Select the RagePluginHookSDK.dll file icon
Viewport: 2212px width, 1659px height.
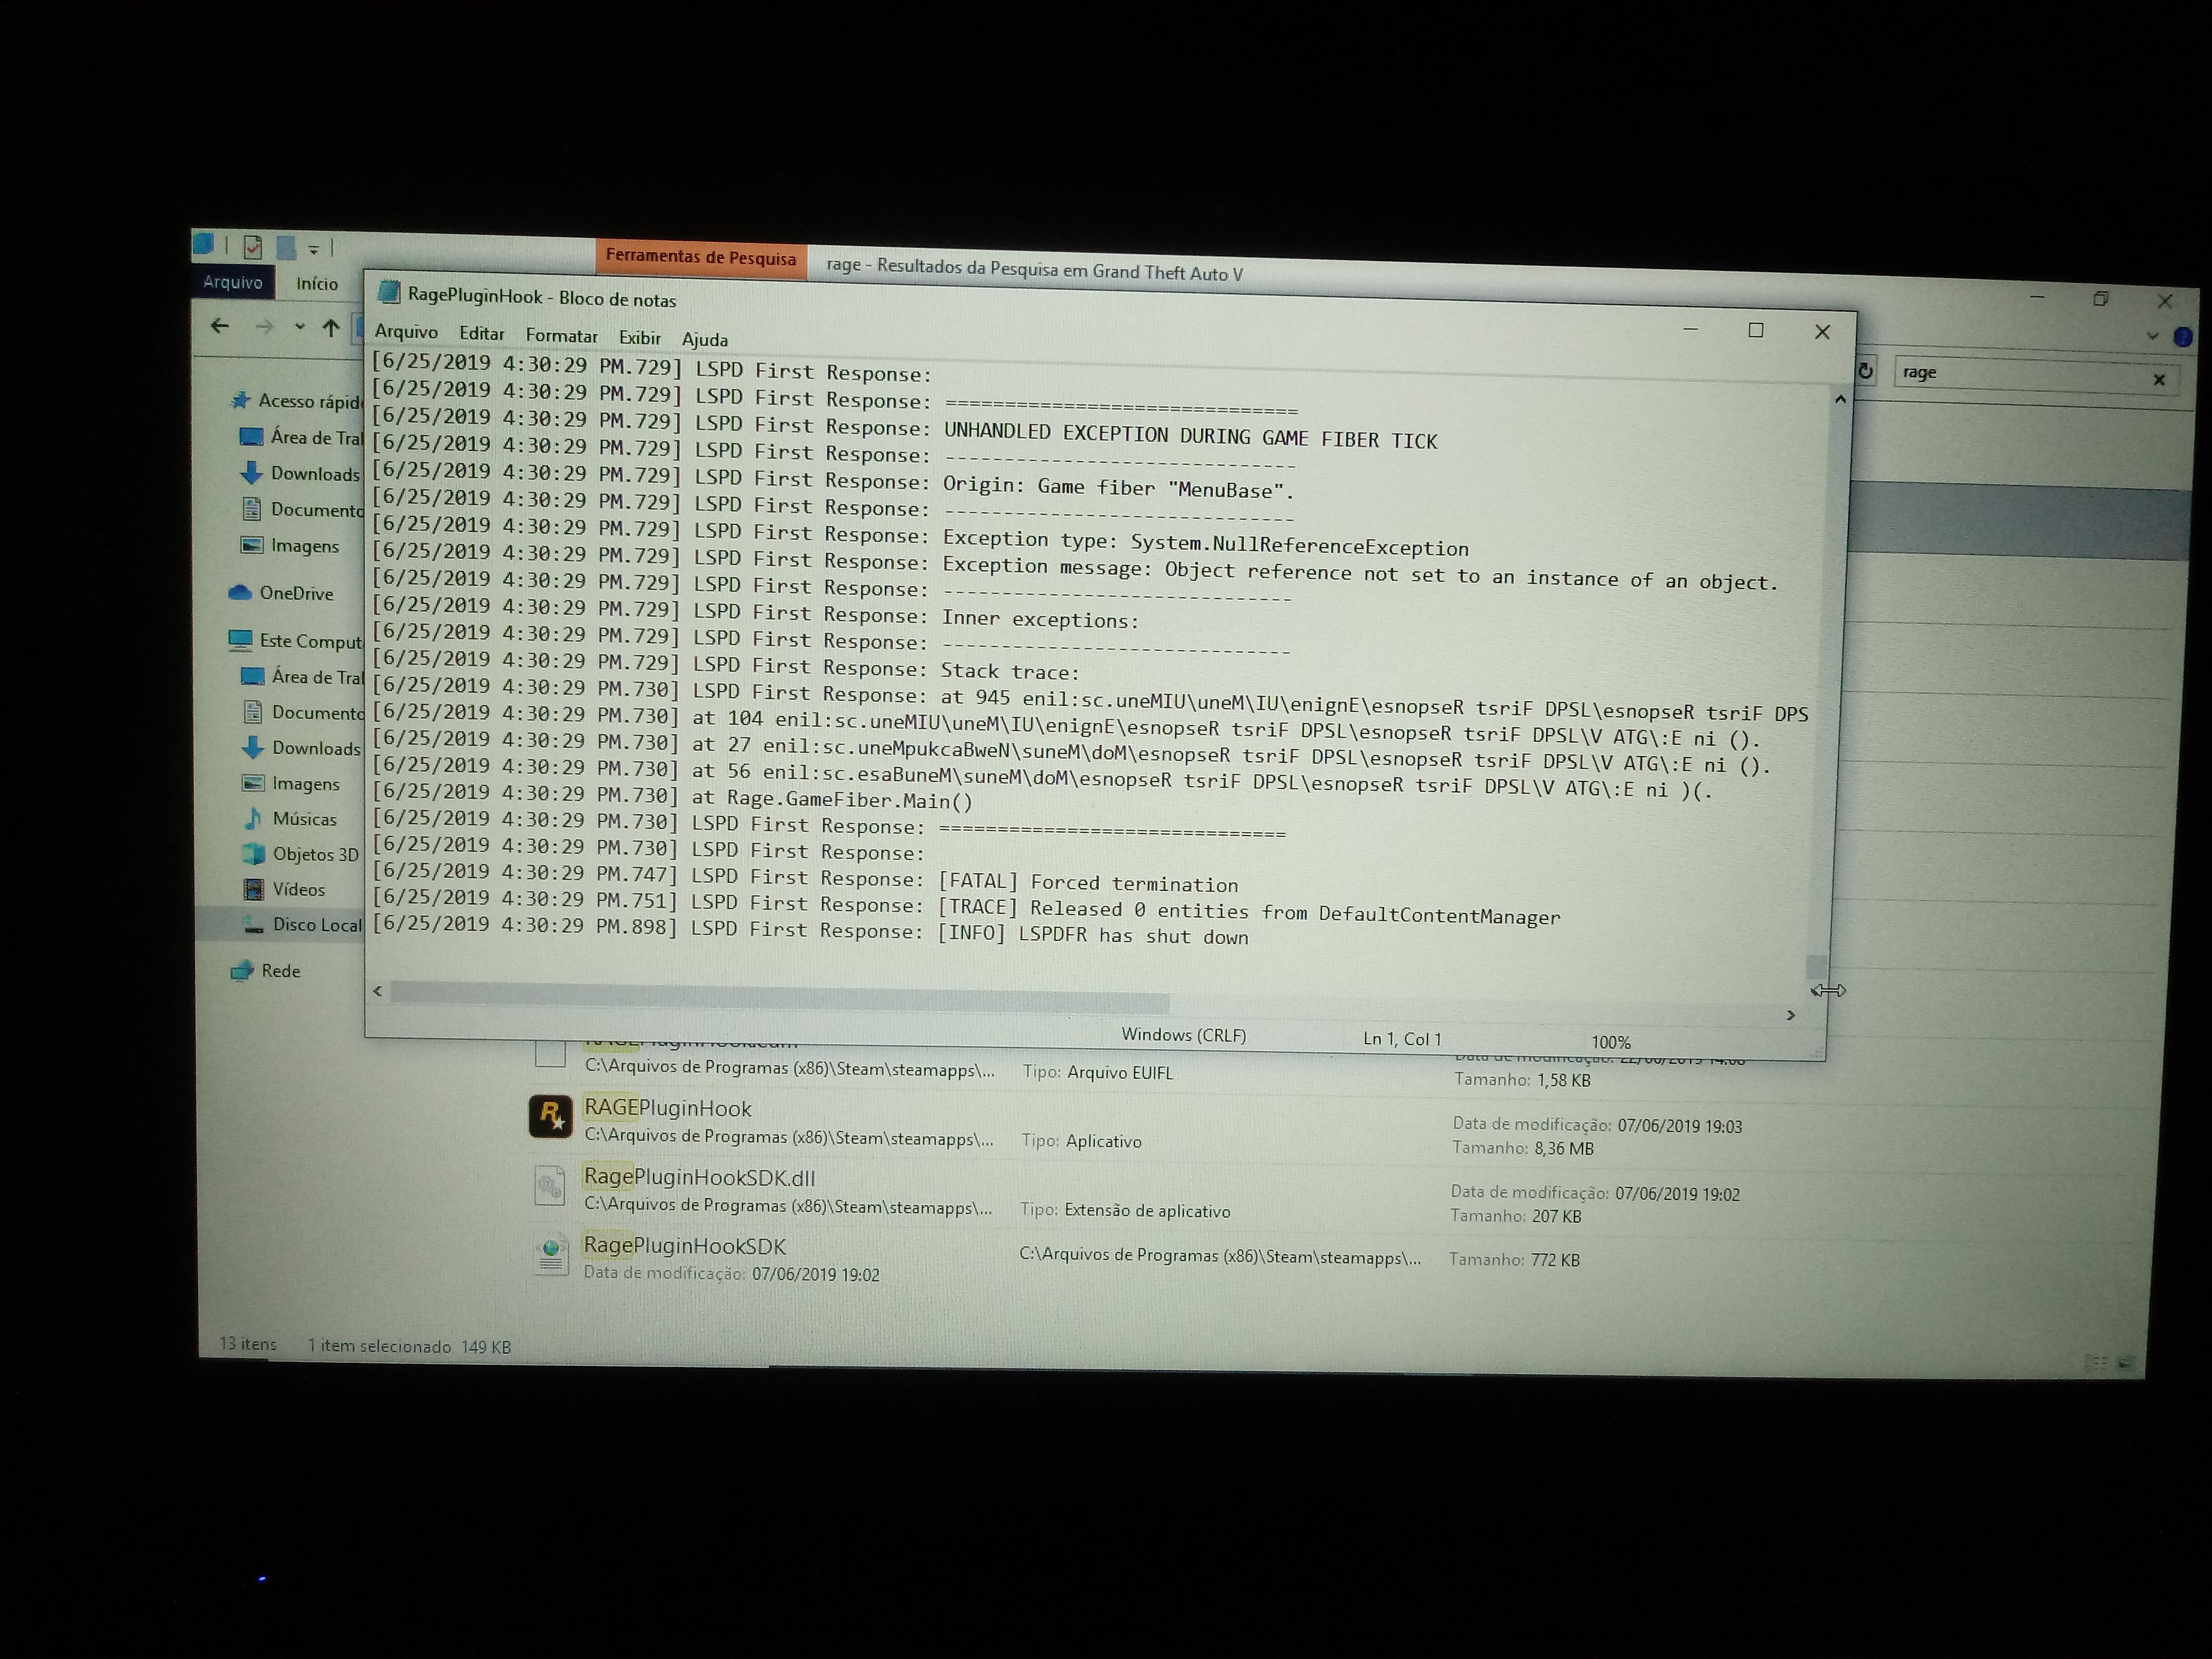550,1187
